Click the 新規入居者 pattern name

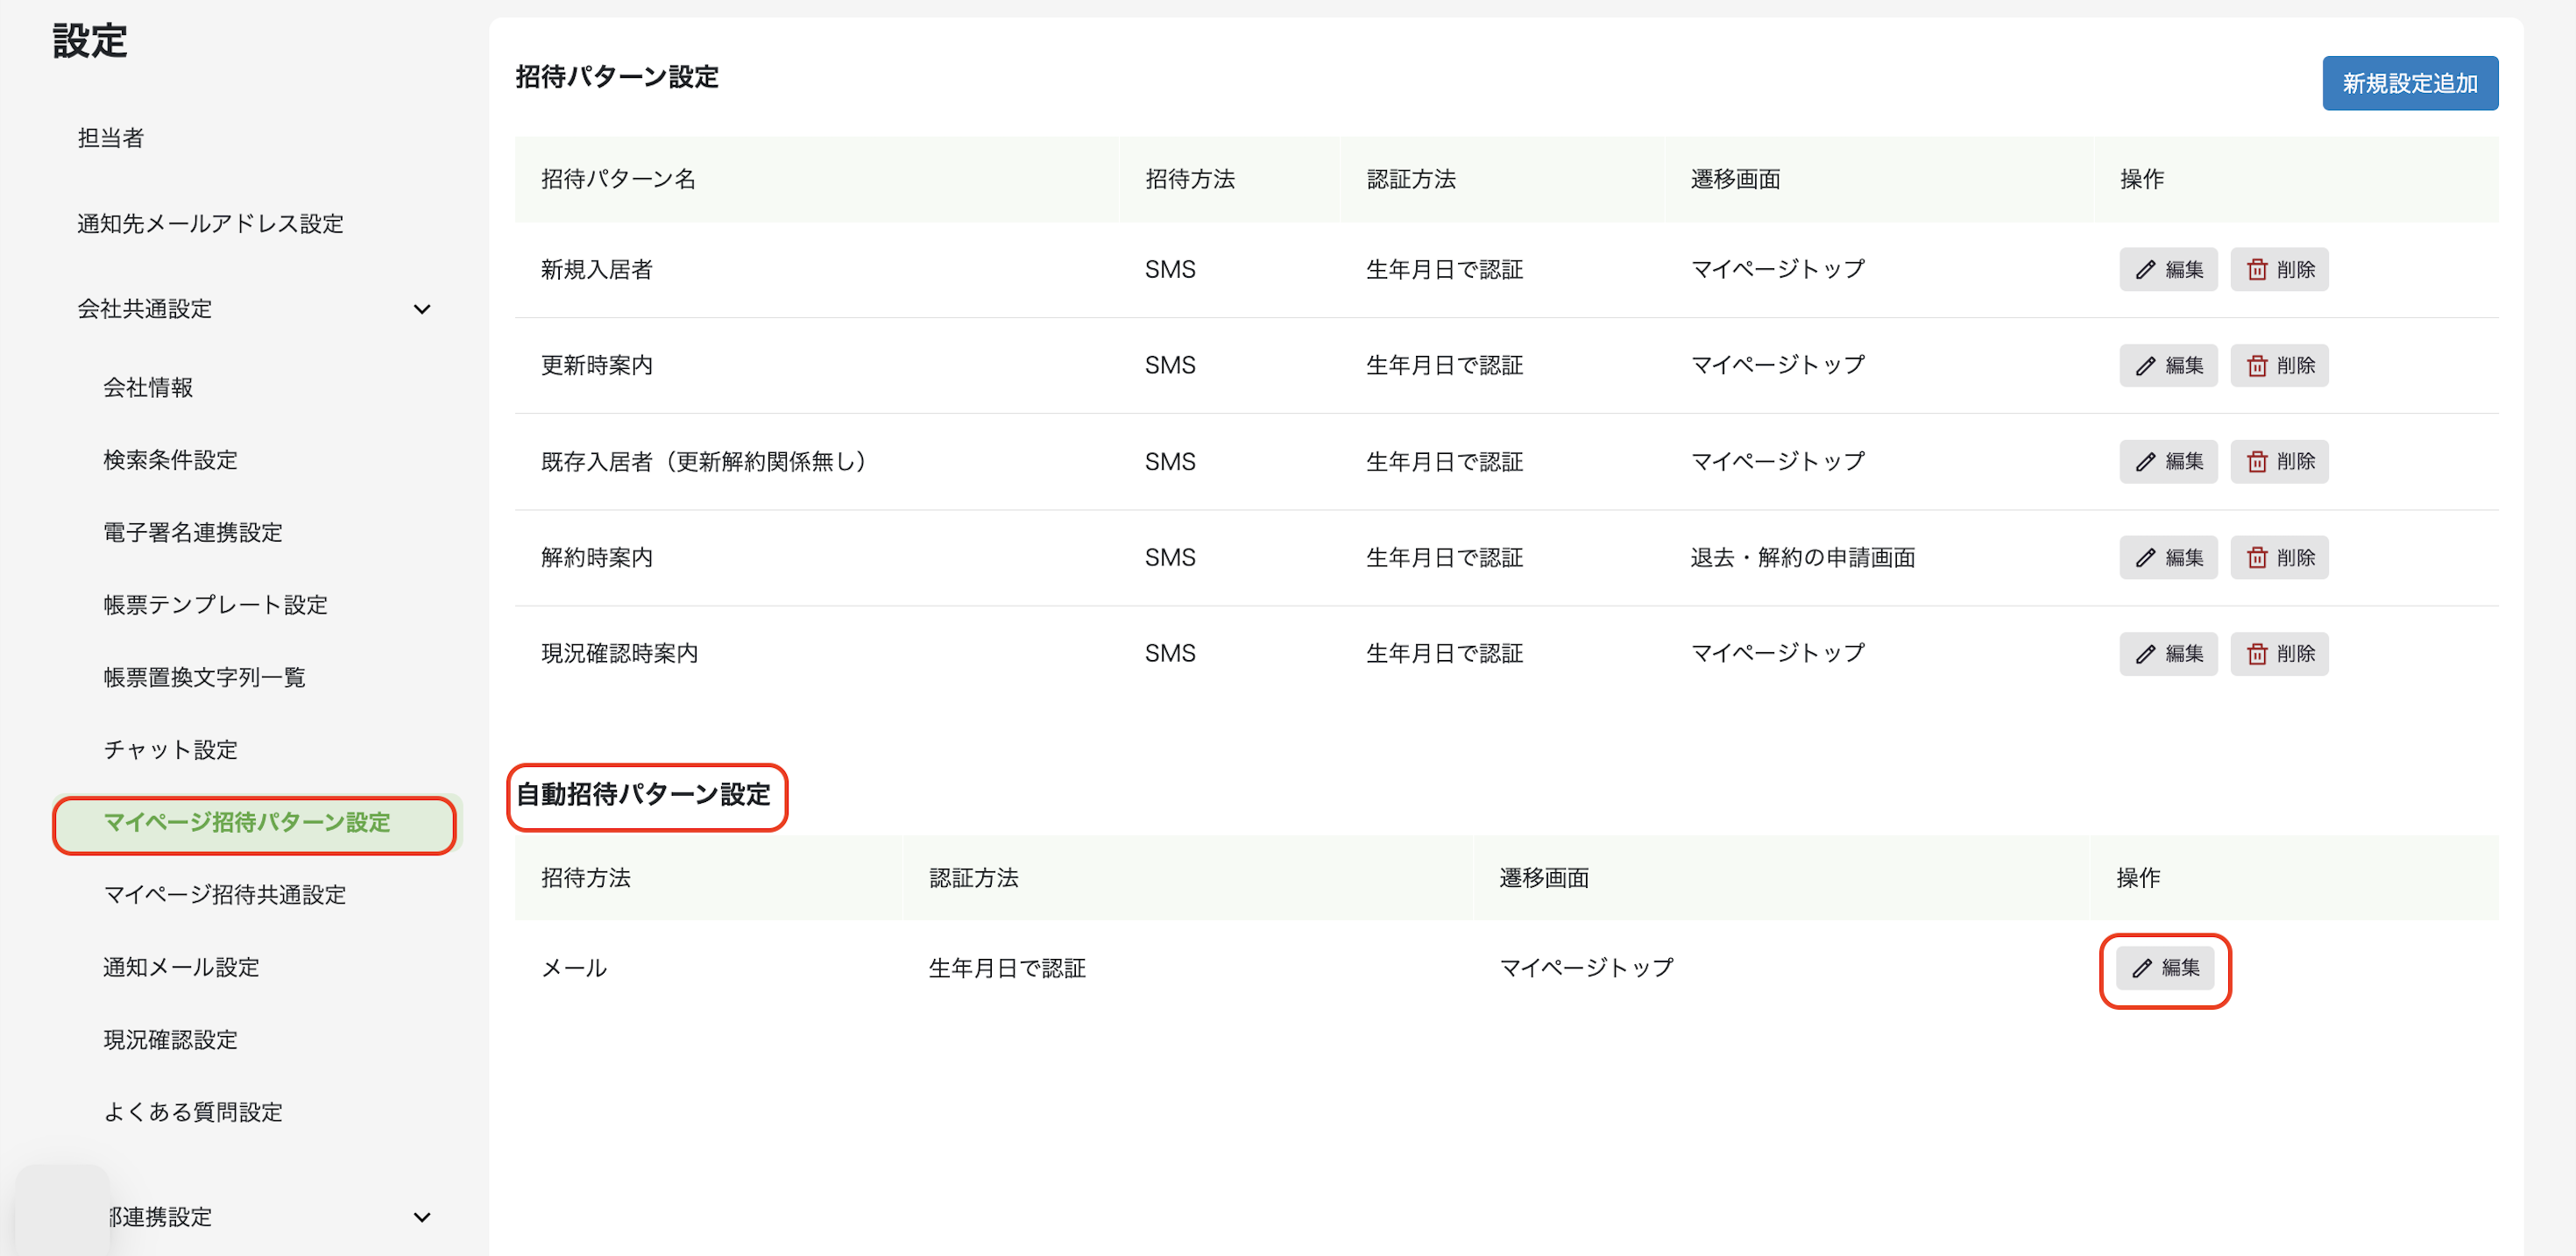(597, 269)
